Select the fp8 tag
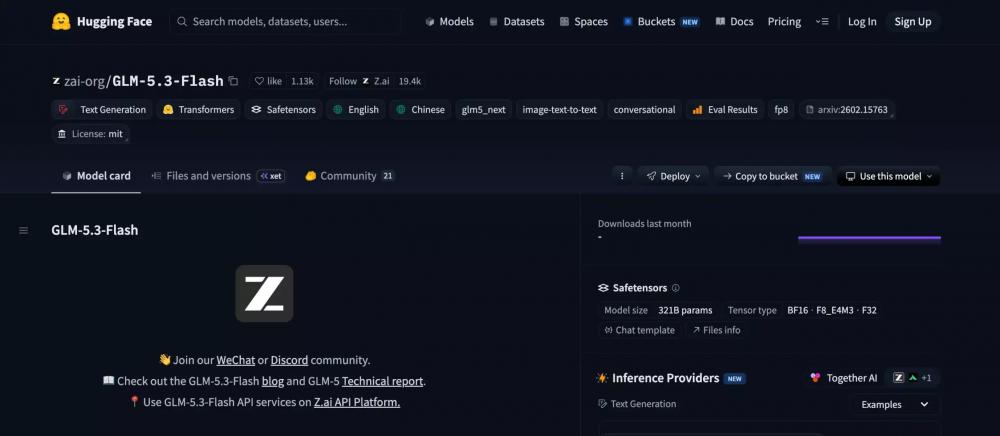Screen dimensions: 1000x436 (781, 110)
